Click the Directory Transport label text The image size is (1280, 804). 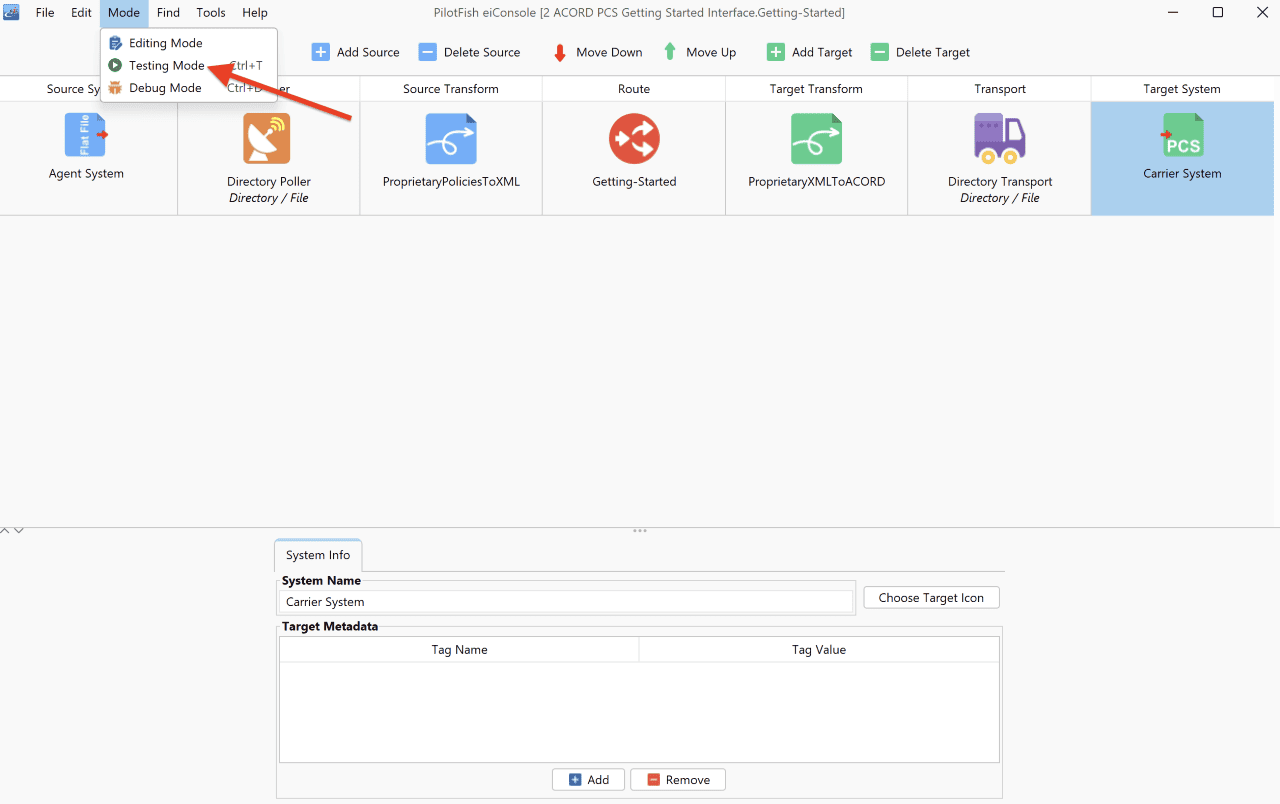[x=1000, y=182]
